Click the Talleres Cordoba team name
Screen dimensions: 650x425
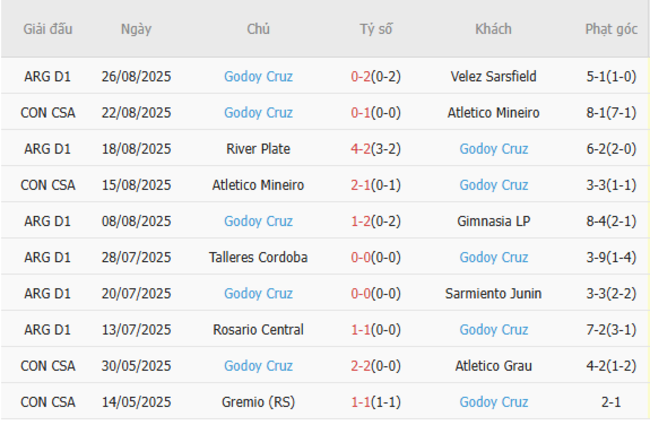[258, 257]
